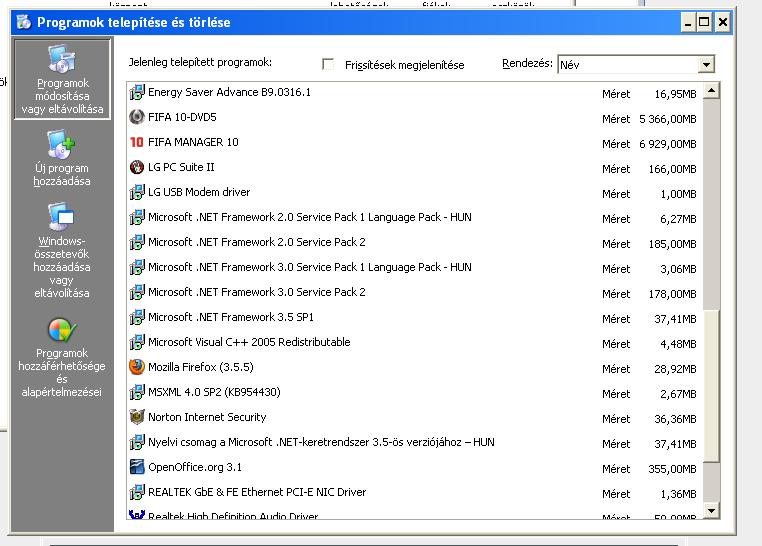
Task: Select Microsoft .NET Framework 3.5 SP1 entry
Action: click(x=414, y=318)
